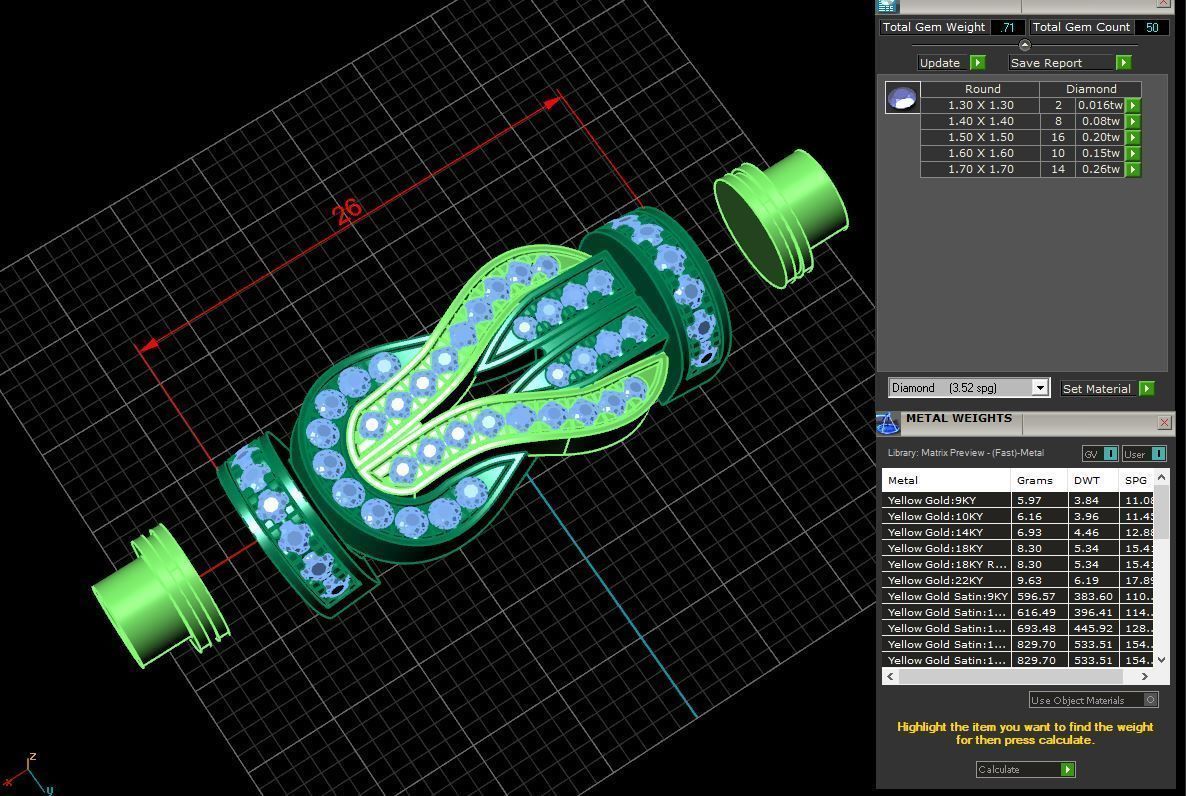Screen dimensions: 1186x796
Task: Close the gem report panel
Action: click(x=1164, y=4)
